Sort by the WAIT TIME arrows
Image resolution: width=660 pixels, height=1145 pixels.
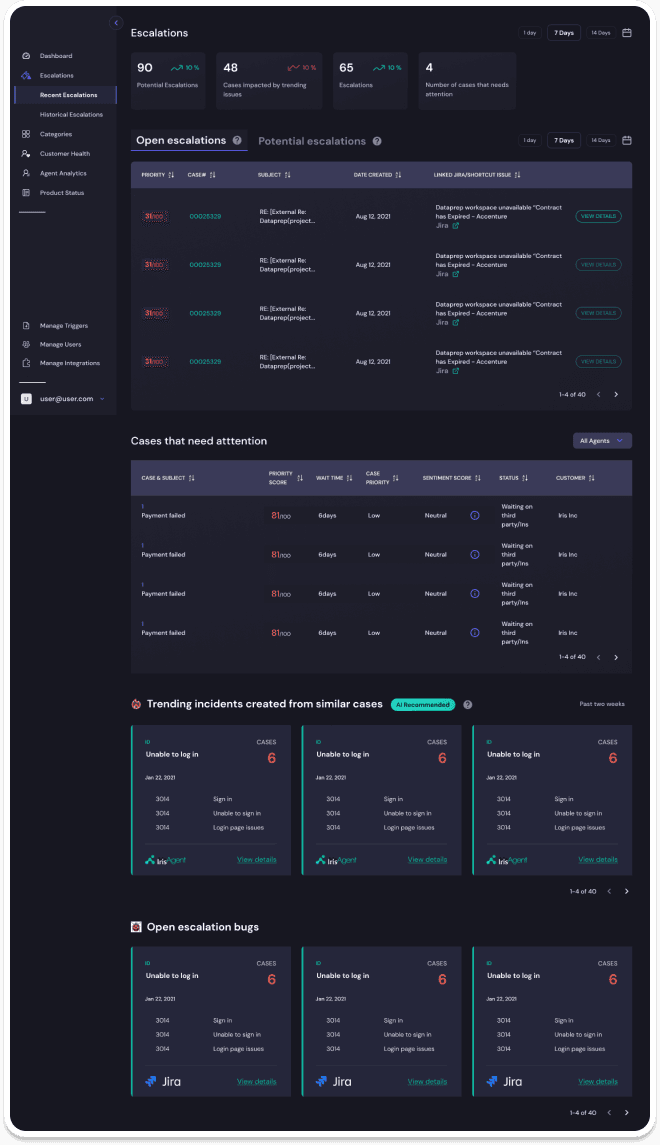click(350, 478)
